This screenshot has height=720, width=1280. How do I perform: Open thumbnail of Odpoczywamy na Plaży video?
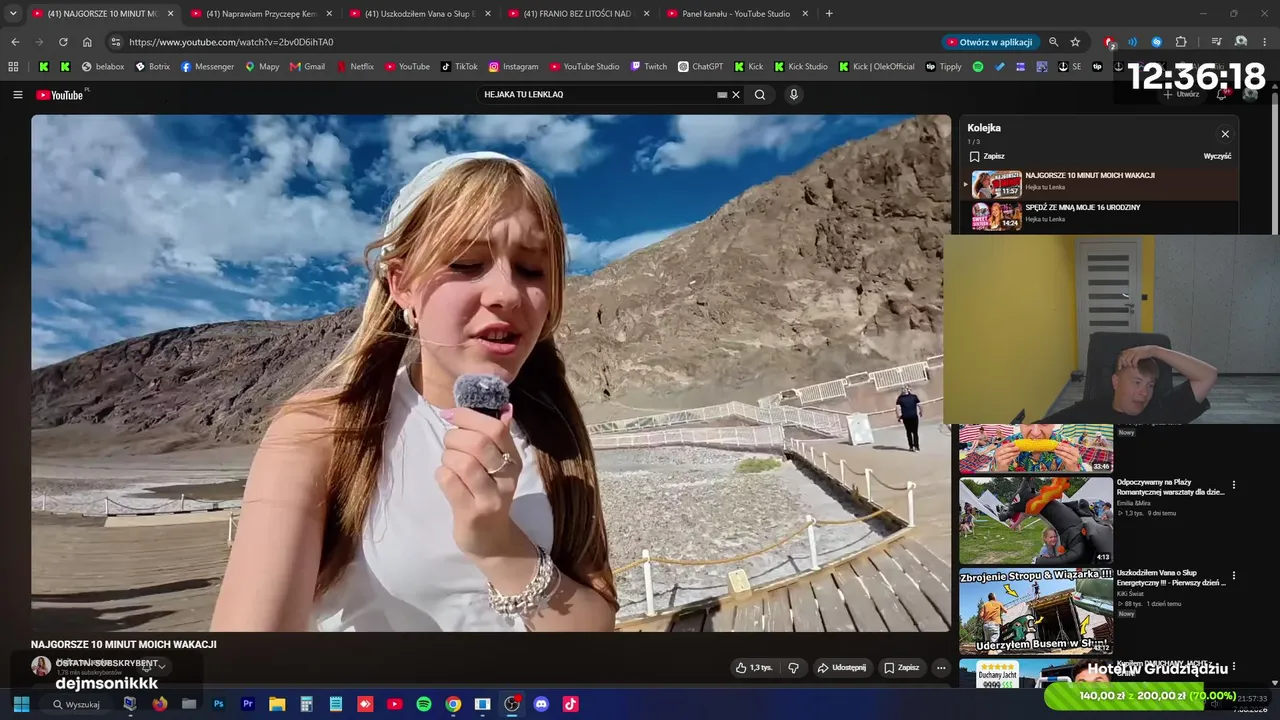click(1036, 520)
